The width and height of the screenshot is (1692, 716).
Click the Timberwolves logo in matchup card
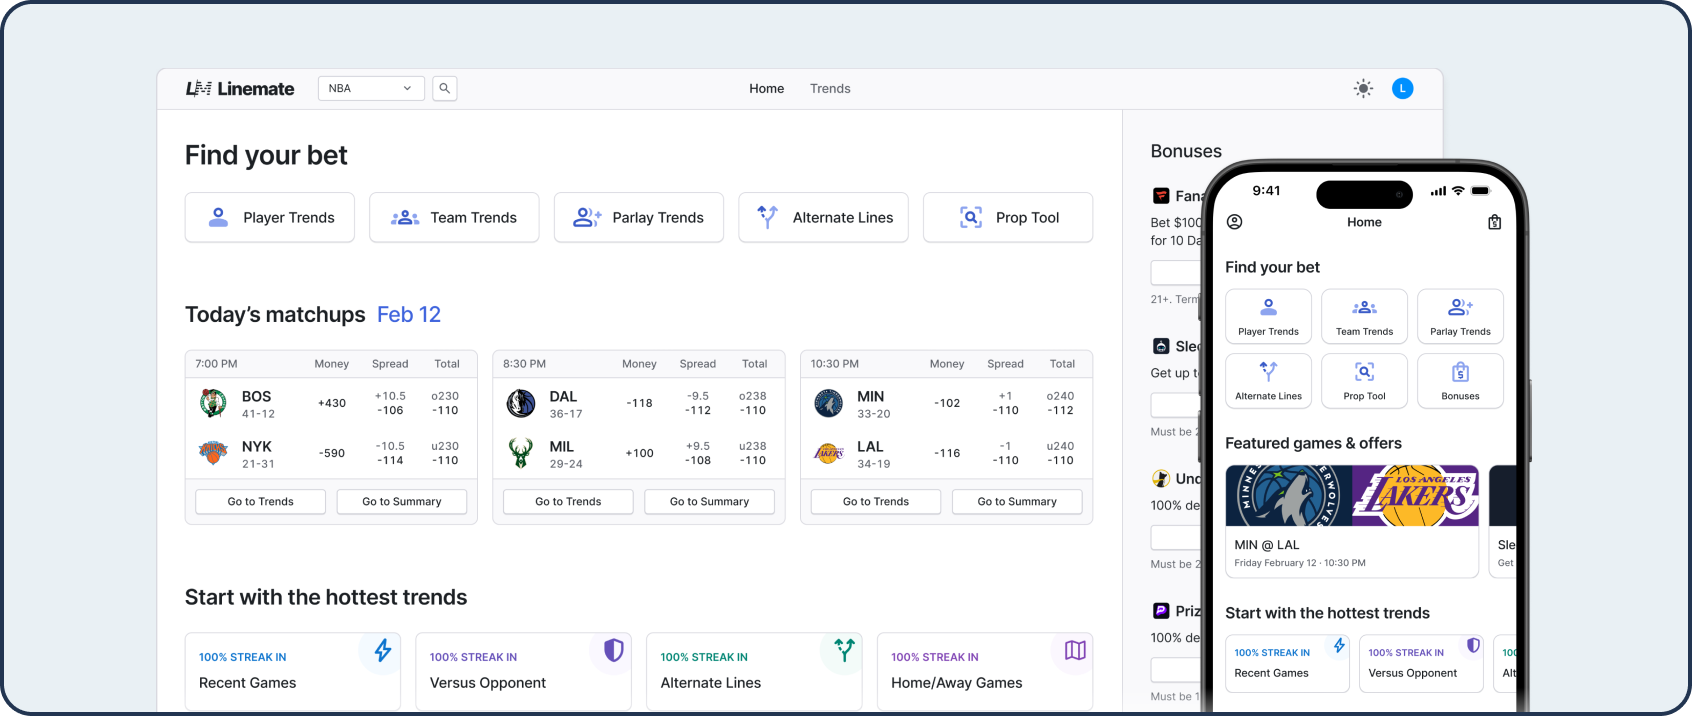(x=828, y=403)
